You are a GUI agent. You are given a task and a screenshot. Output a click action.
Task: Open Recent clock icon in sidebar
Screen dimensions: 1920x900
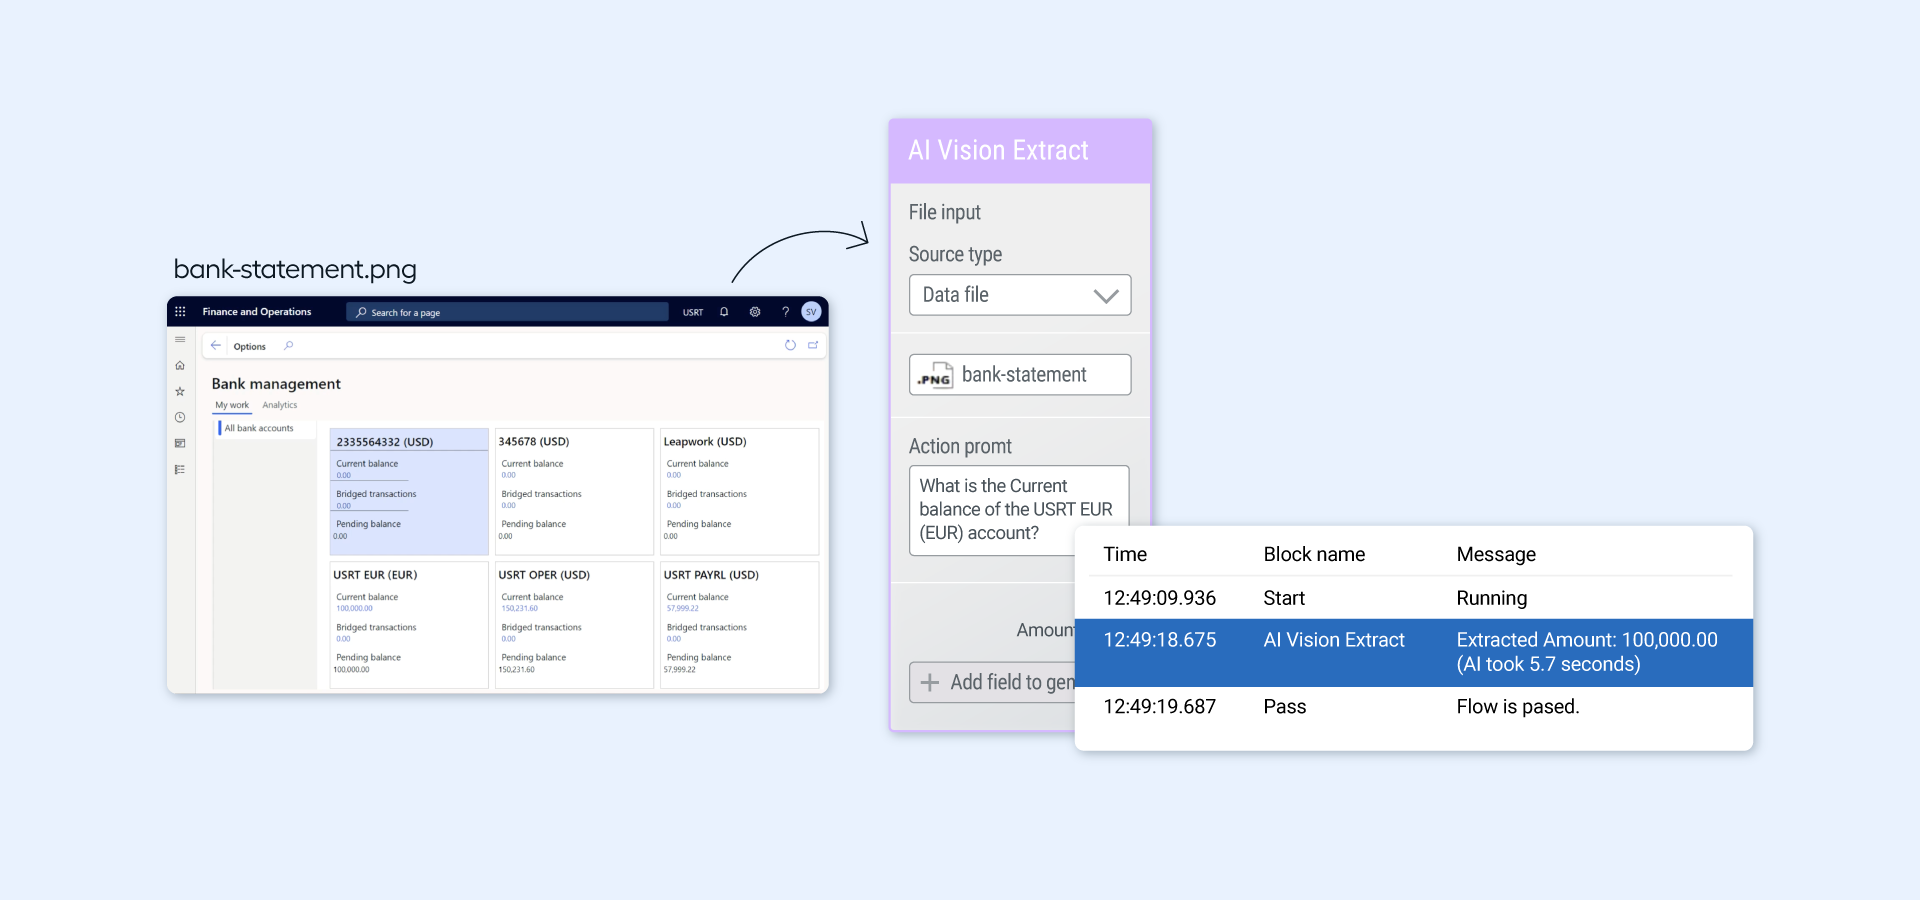tap(180, 418)
